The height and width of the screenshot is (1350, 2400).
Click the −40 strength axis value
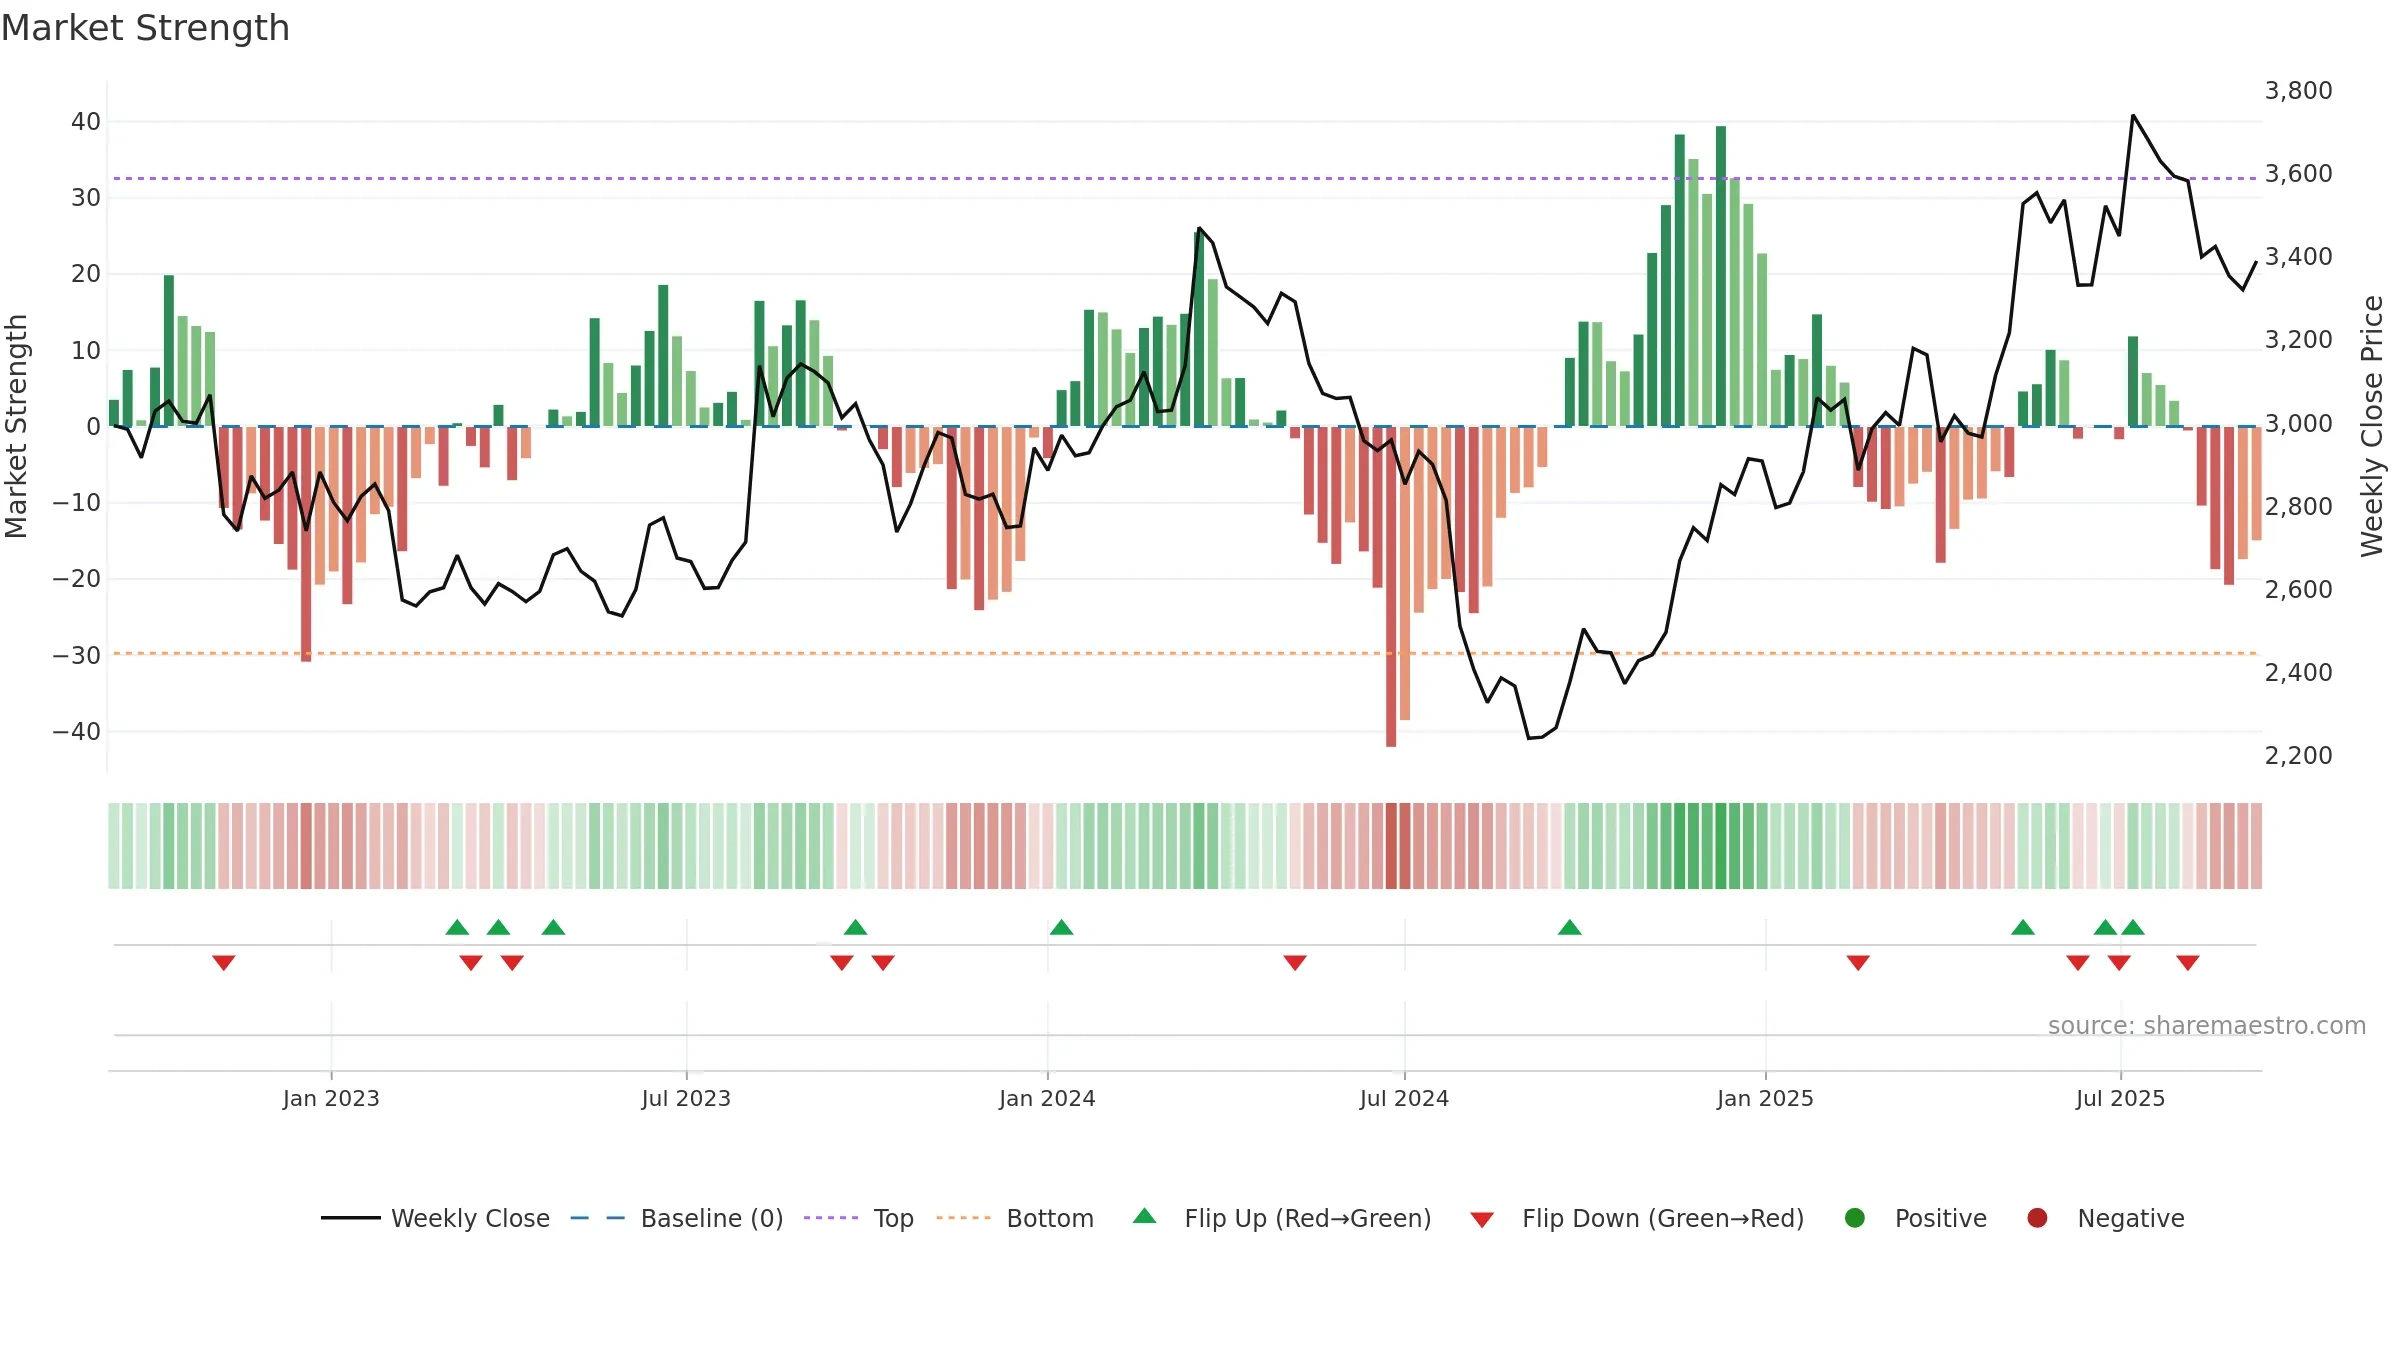pos(77,731)
